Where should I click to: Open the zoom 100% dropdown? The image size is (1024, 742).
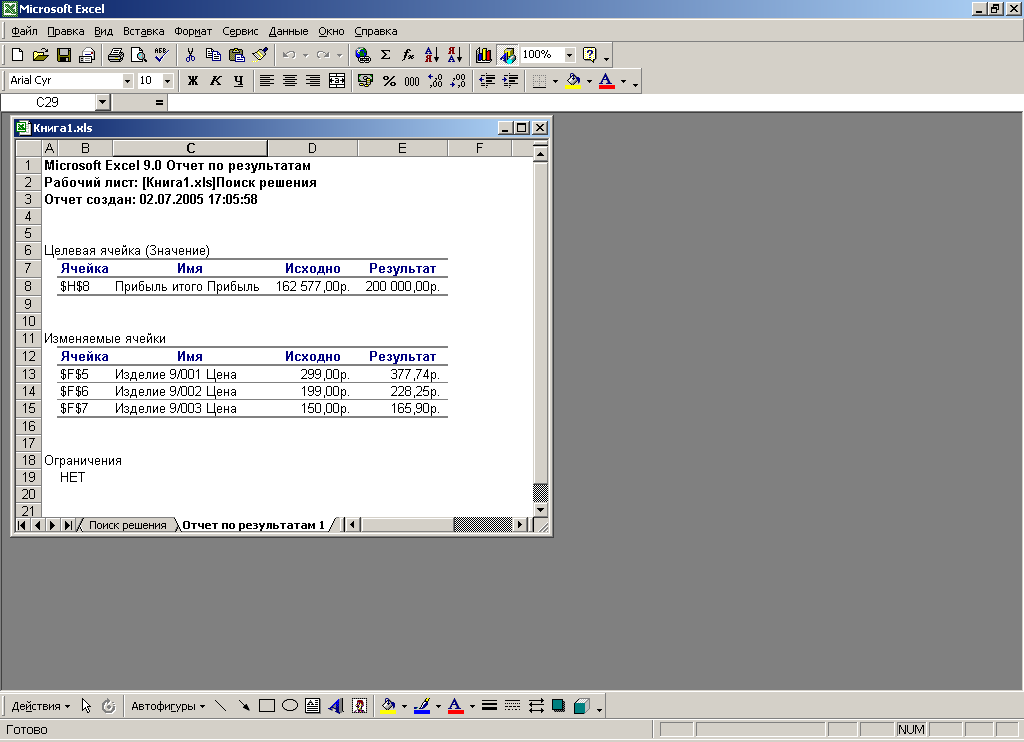569,55
